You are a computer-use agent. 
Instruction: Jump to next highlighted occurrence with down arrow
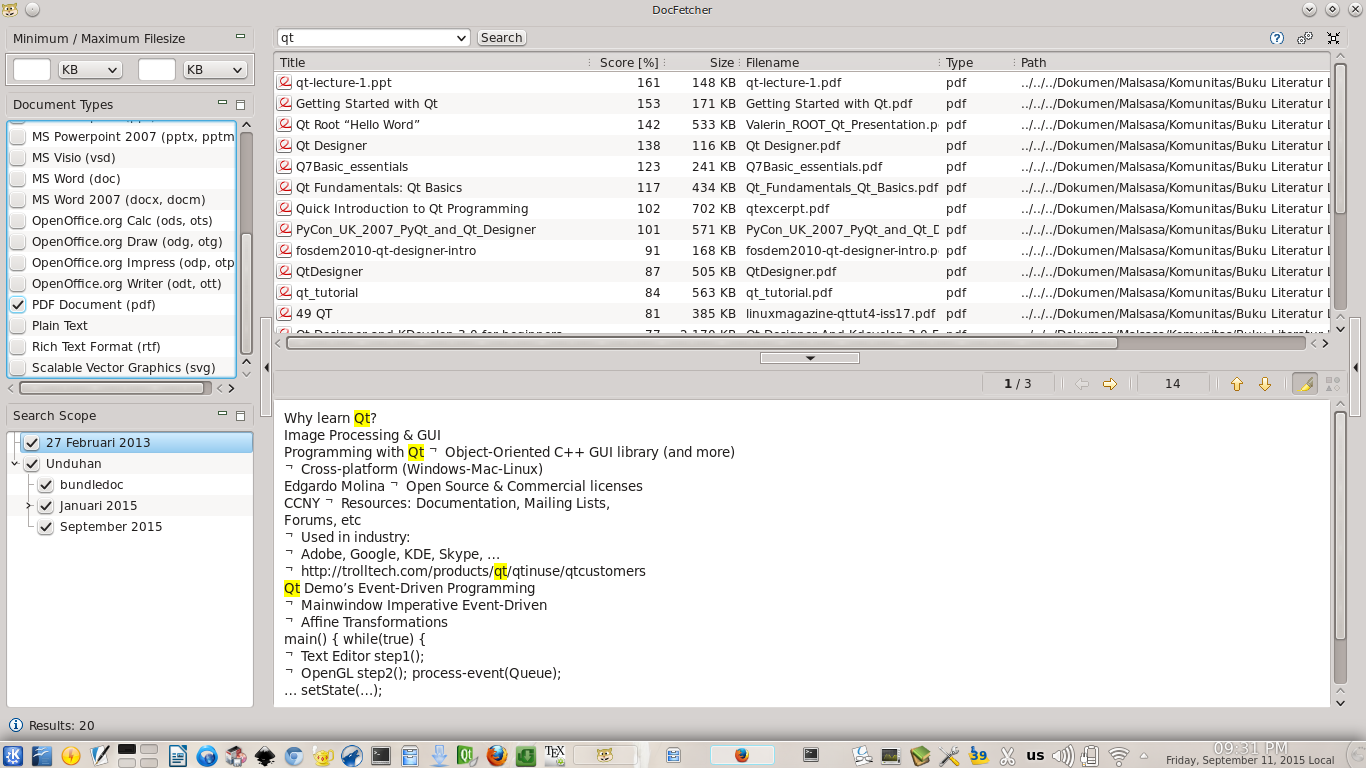1263,383
